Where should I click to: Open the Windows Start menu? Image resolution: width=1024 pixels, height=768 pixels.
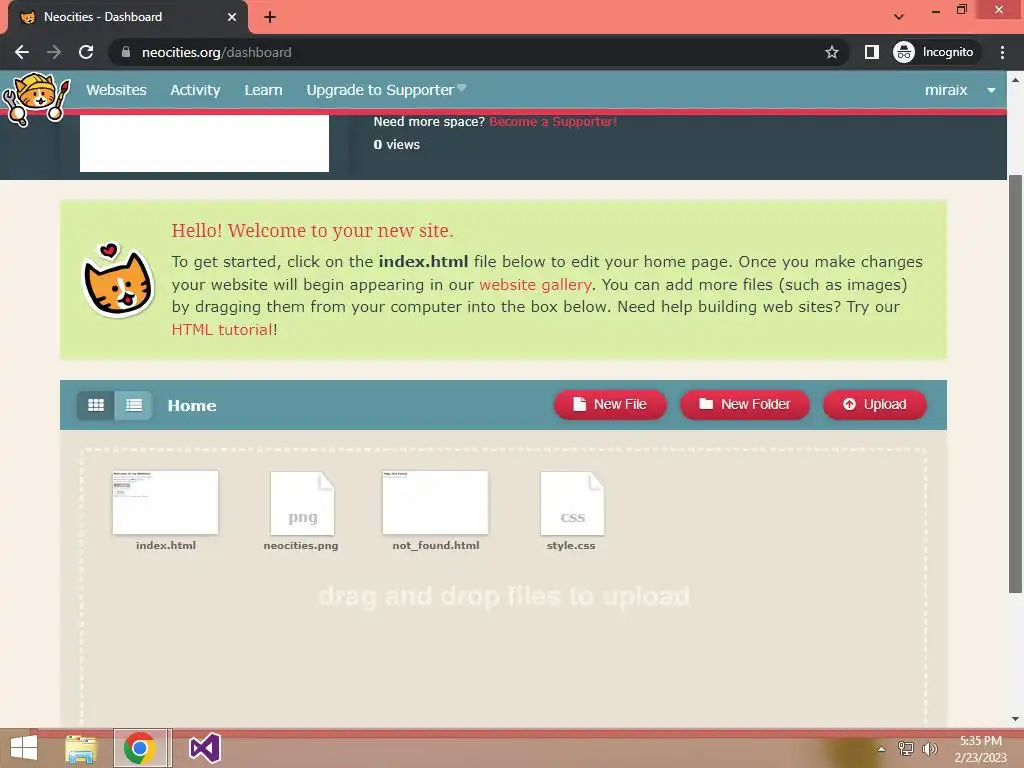[x=24, y=748]
